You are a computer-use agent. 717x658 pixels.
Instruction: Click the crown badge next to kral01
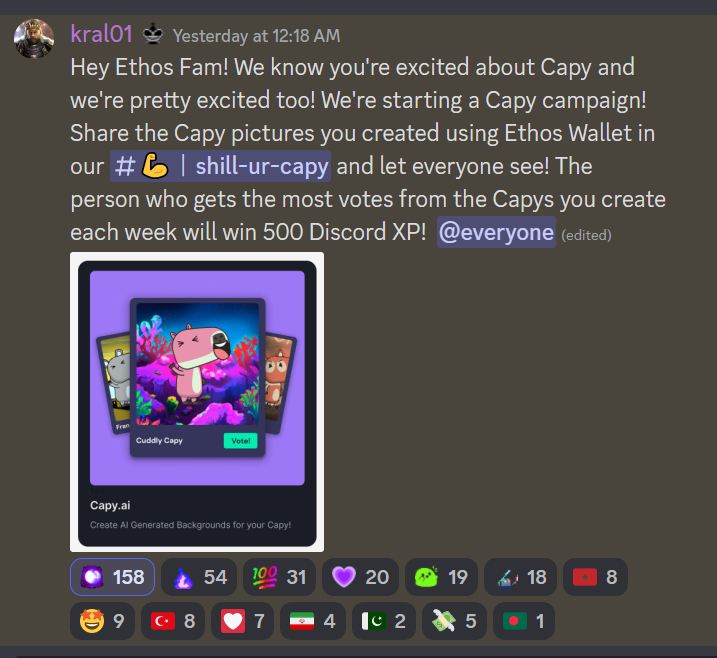[153, 34]
